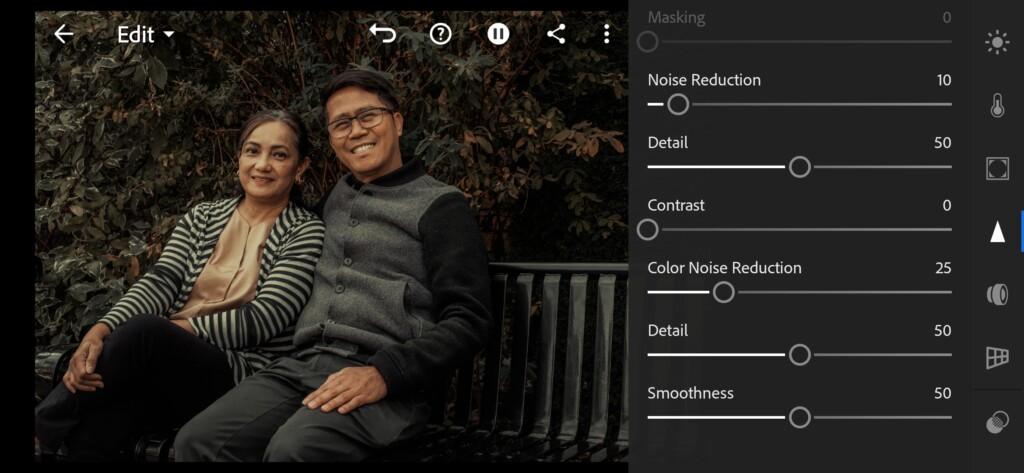Select the Detail panel triangle icon
The width and height of the screenshot is (1024, 473).
pyautogui.click(x=997, y=231)
